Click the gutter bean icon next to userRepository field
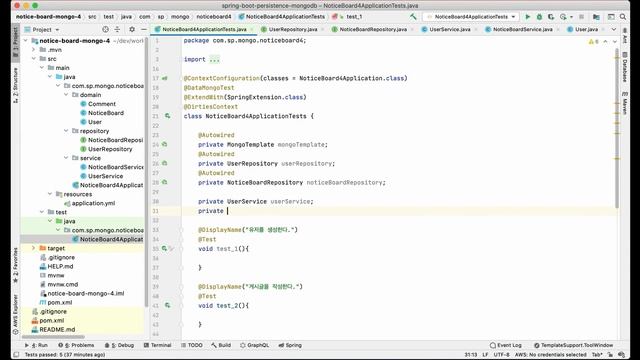The image size is (640, 360). [x=164, y=163]
